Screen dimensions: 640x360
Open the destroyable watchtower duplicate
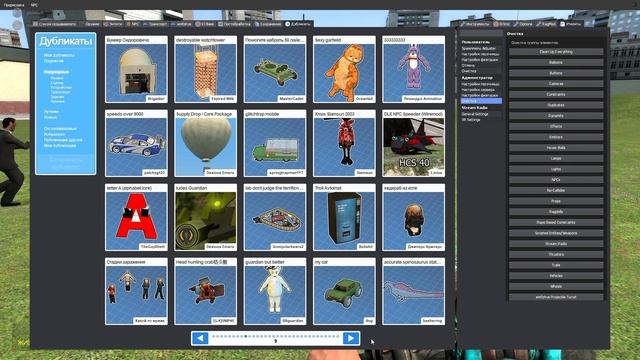coord(205,69)
